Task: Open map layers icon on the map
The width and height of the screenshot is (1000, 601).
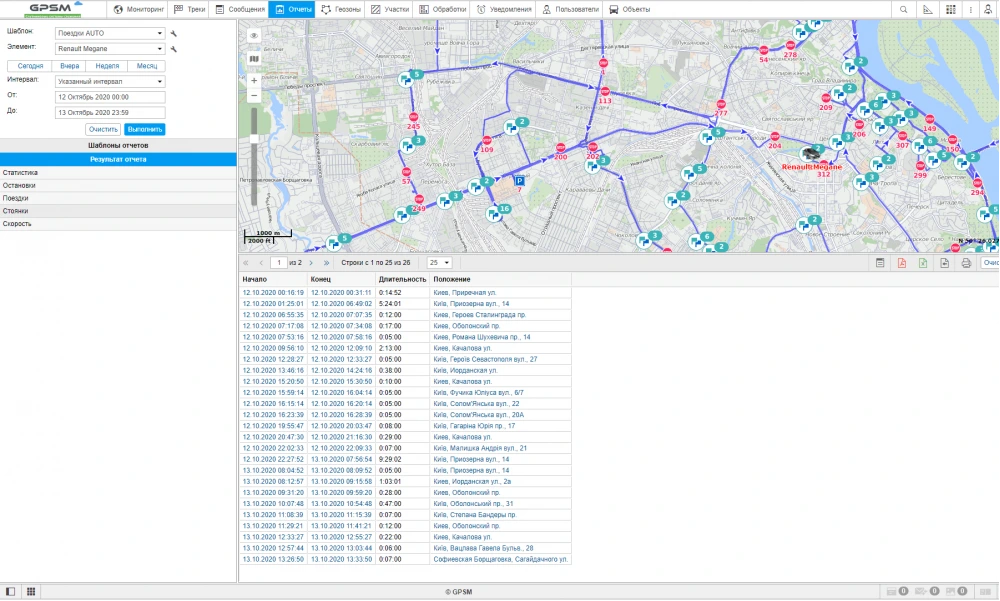Action: [254, 58]
